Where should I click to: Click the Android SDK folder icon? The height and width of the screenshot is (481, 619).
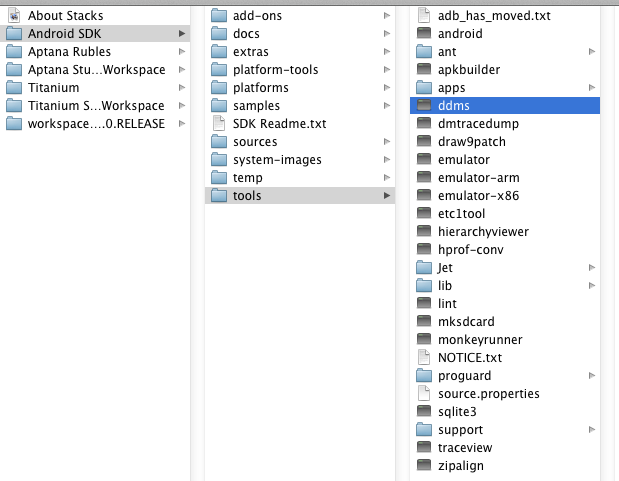[x=14, y=34]
